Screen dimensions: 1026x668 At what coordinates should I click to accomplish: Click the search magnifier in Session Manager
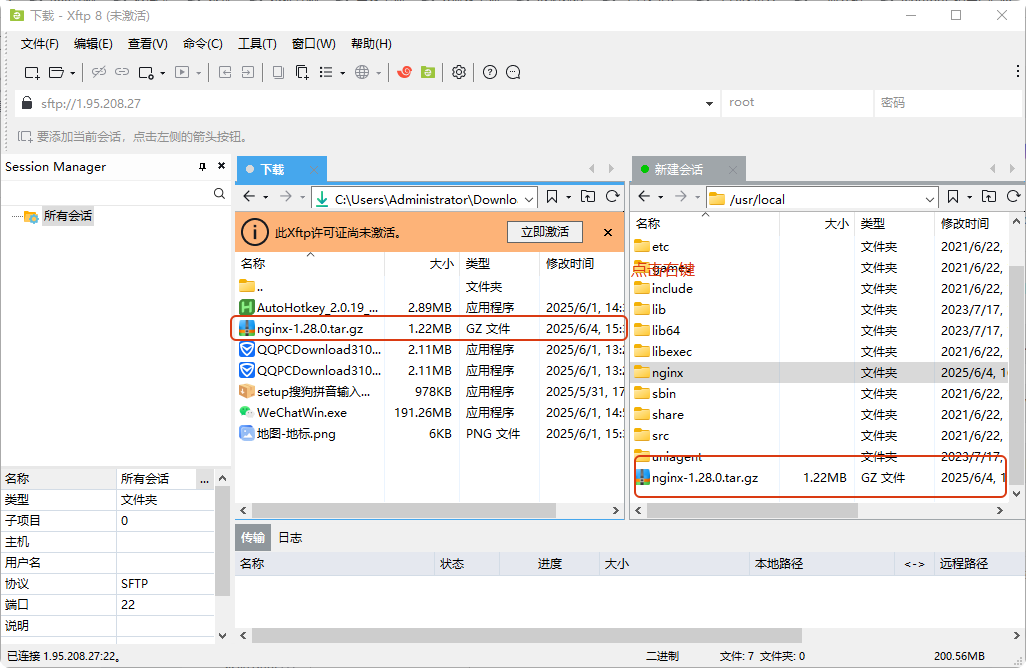[x=219, y=194]
